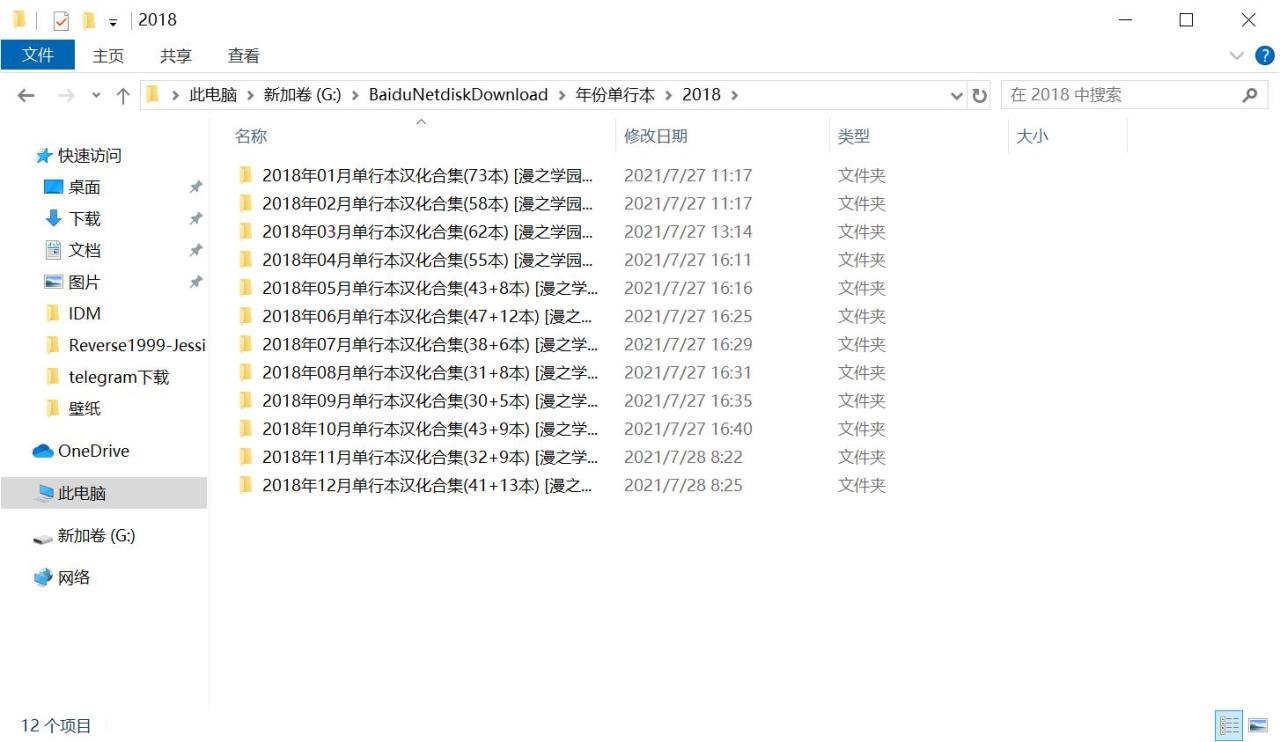Click the folder icon of the 2018年08月 row
Image resolution: width=1280 pixels, height=742 pixels.
click(246, 372)
